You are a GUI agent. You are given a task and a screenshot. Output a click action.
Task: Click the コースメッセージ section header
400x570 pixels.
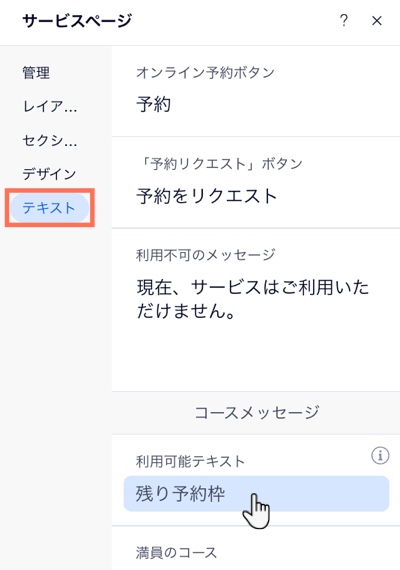click(x=256, y=413)
